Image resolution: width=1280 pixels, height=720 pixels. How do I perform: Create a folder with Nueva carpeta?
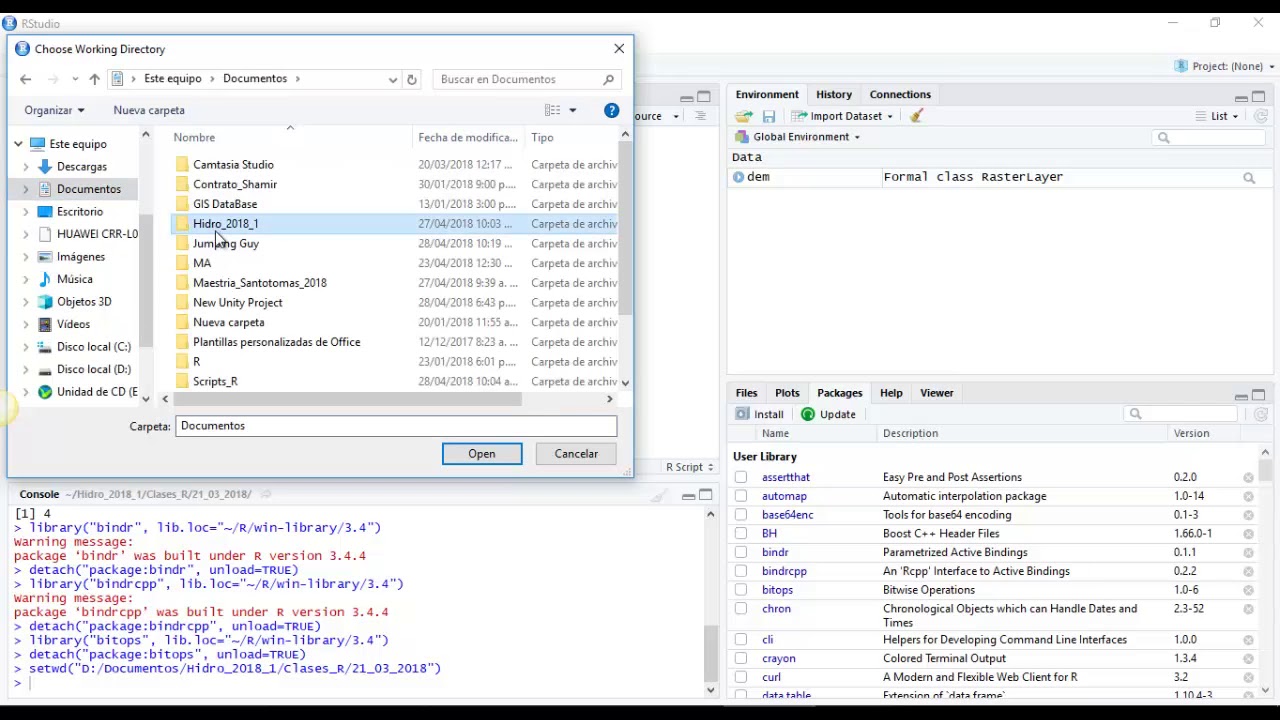[x=149, y=110]
